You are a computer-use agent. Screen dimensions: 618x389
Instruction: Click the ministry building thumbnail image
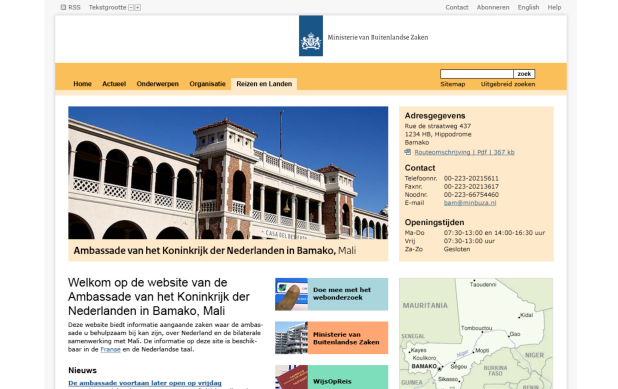291,338
